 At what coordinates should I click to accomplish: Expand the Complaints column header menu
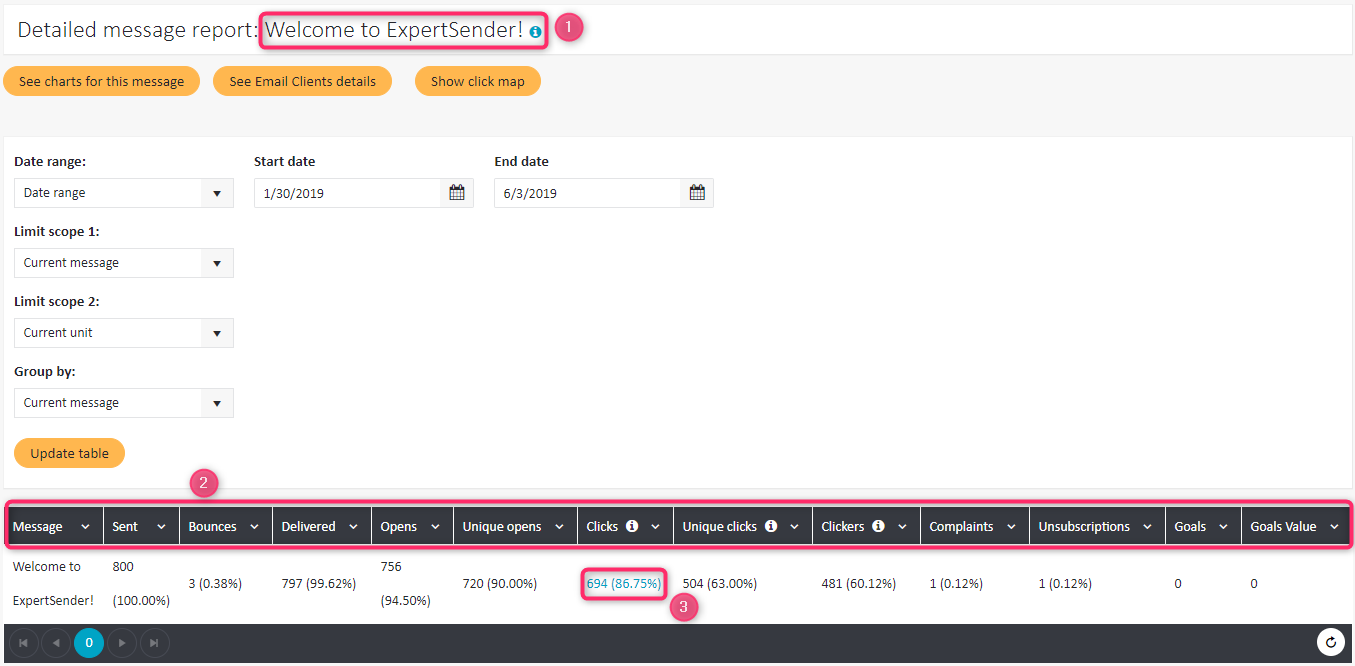1011,527
